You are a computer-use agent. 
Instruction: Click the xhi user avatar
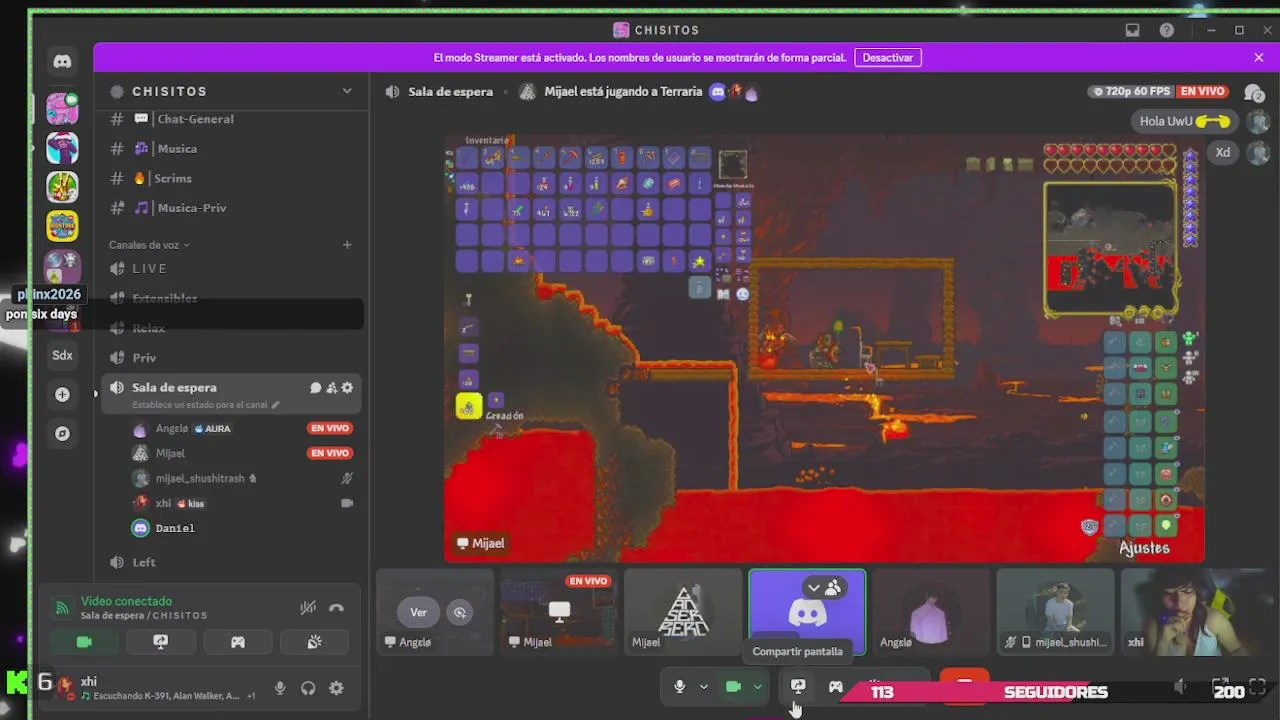pyautogui.click(x=65, y=687)
